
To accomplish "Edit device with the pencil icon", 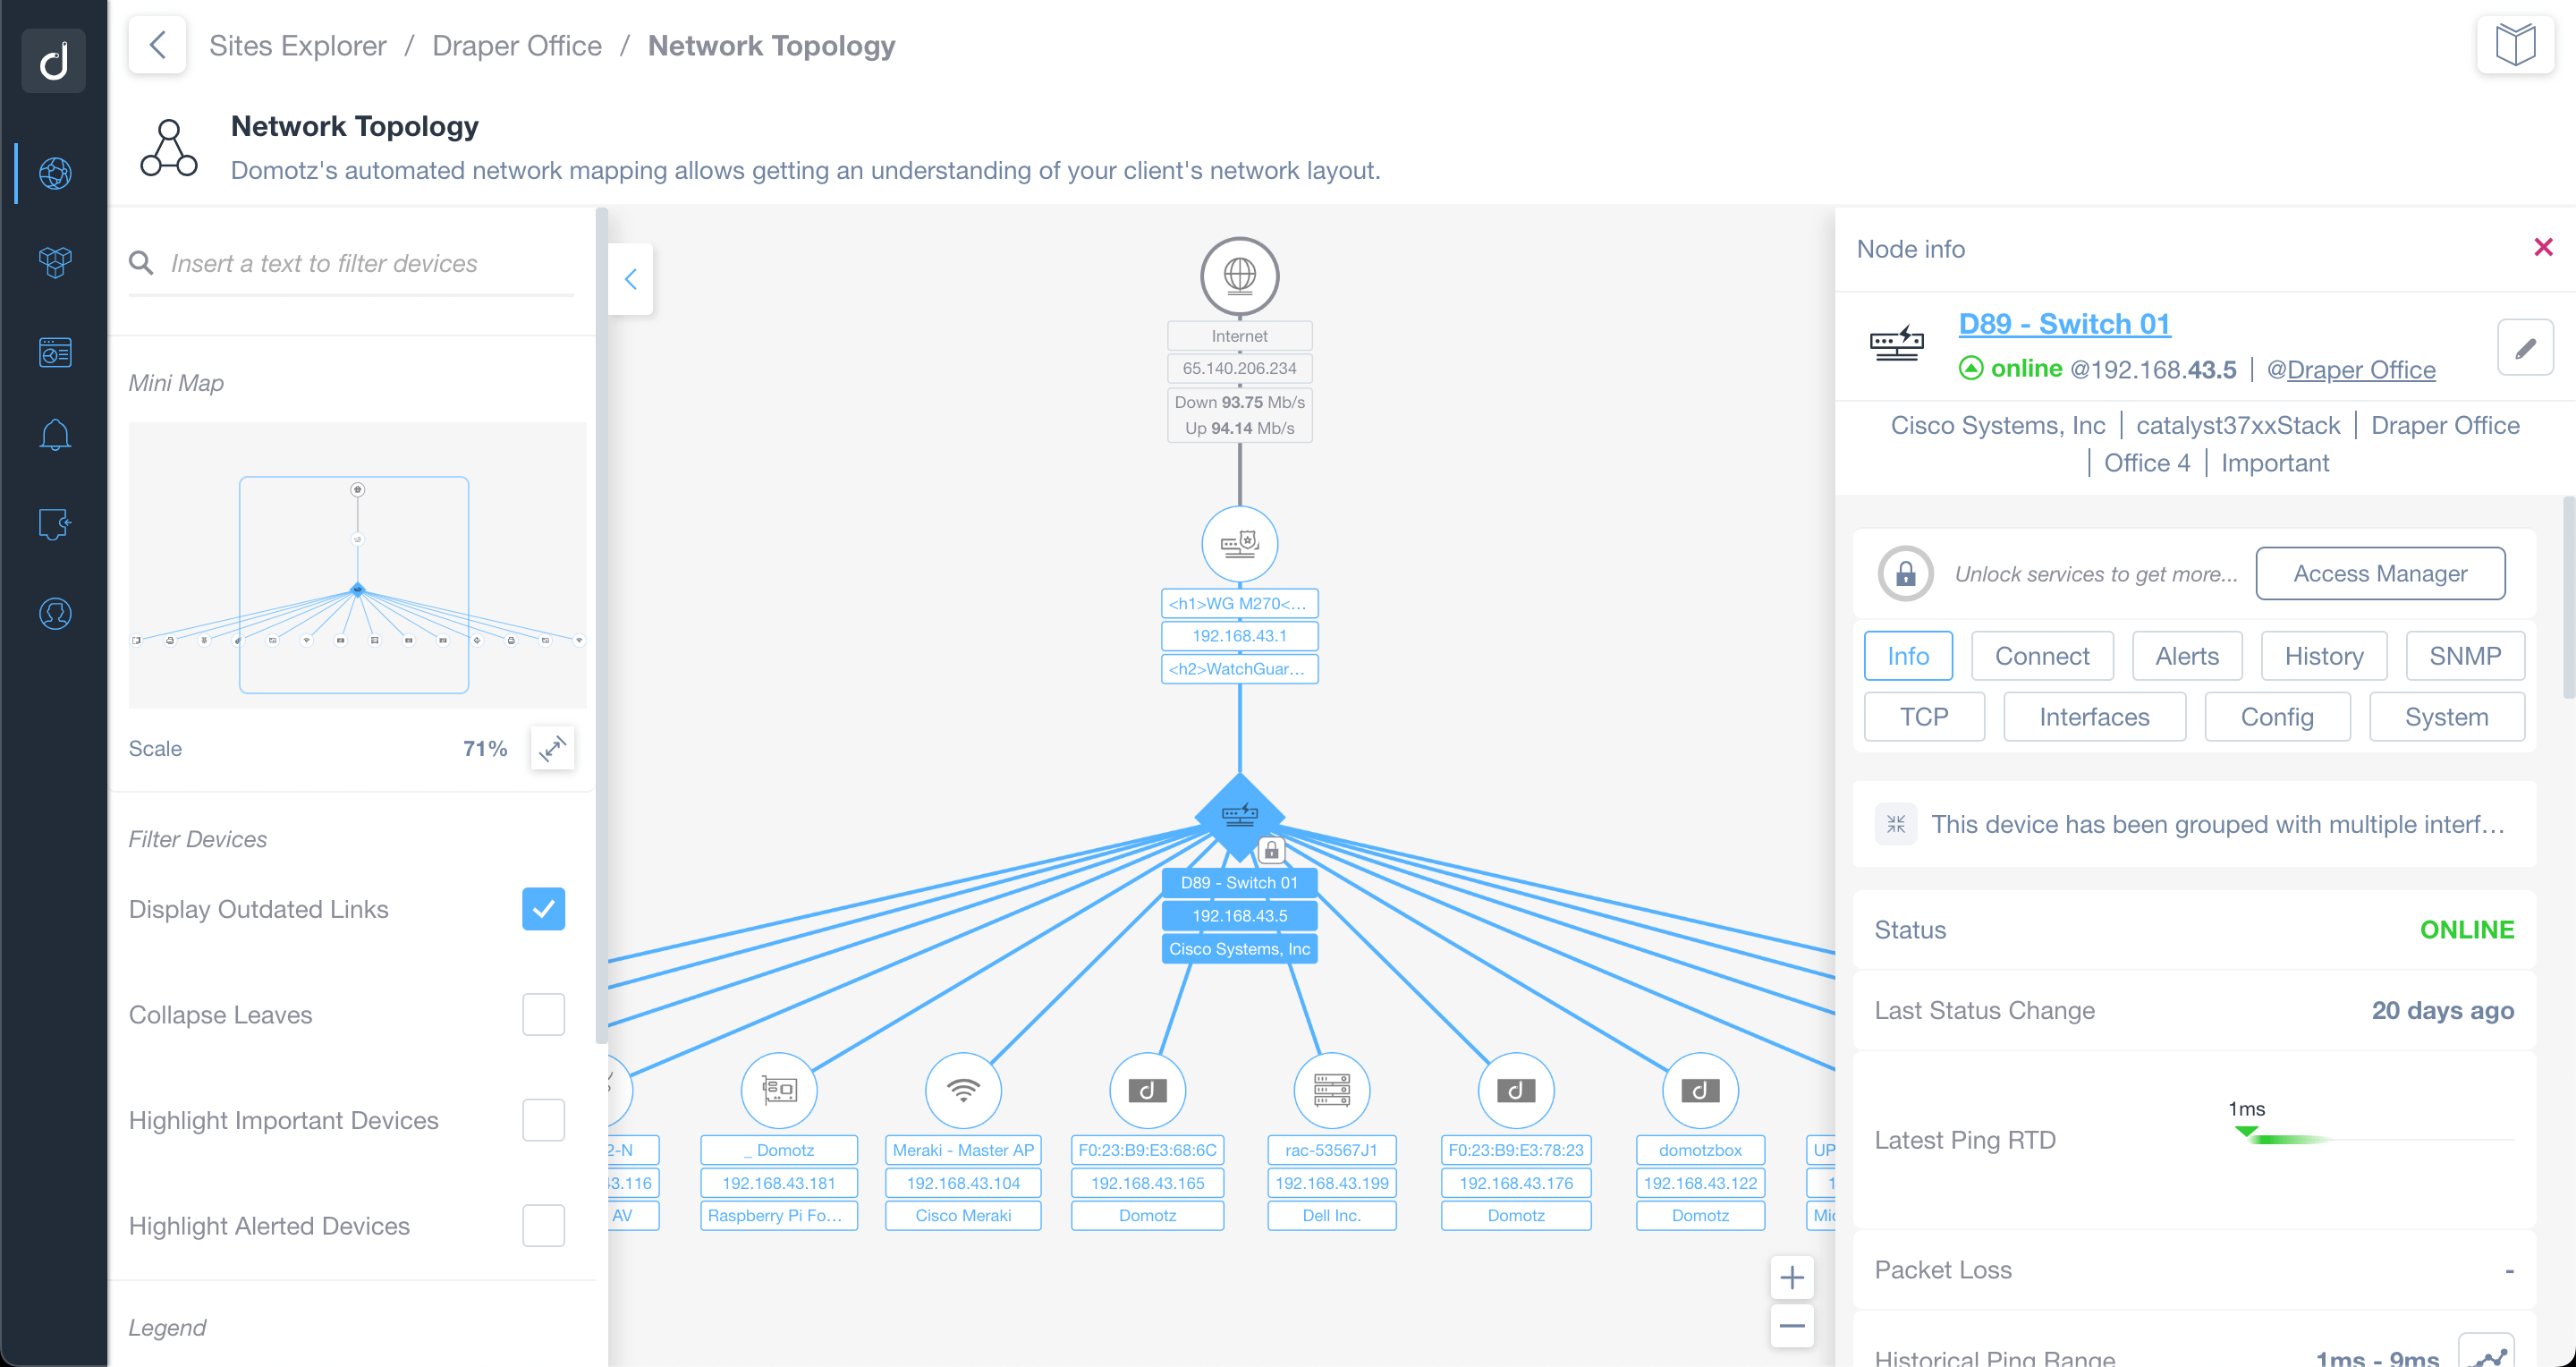I will (2525, 347).
